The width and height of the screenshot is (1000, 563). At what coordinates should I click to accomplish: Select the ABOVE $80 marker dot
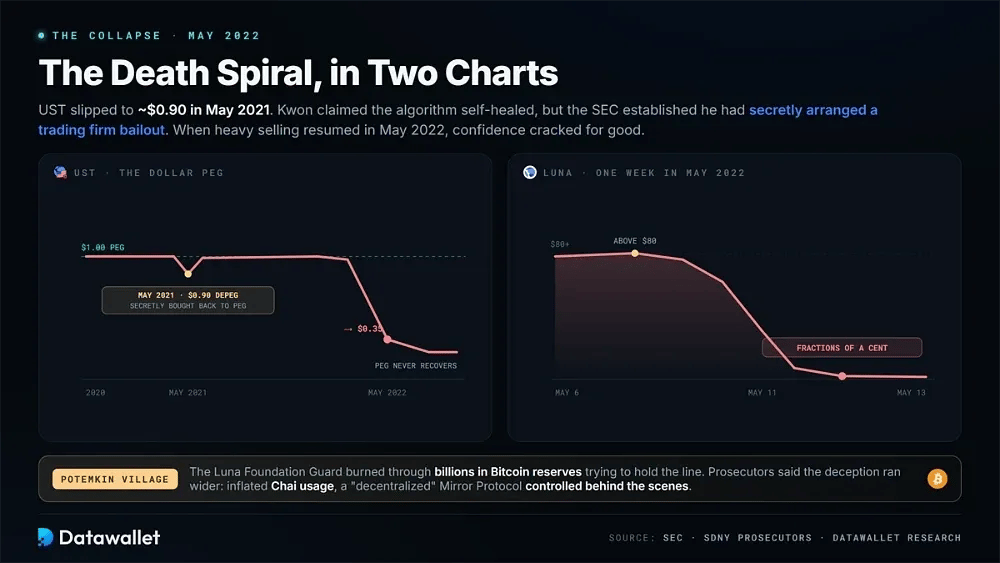(635, 253)
